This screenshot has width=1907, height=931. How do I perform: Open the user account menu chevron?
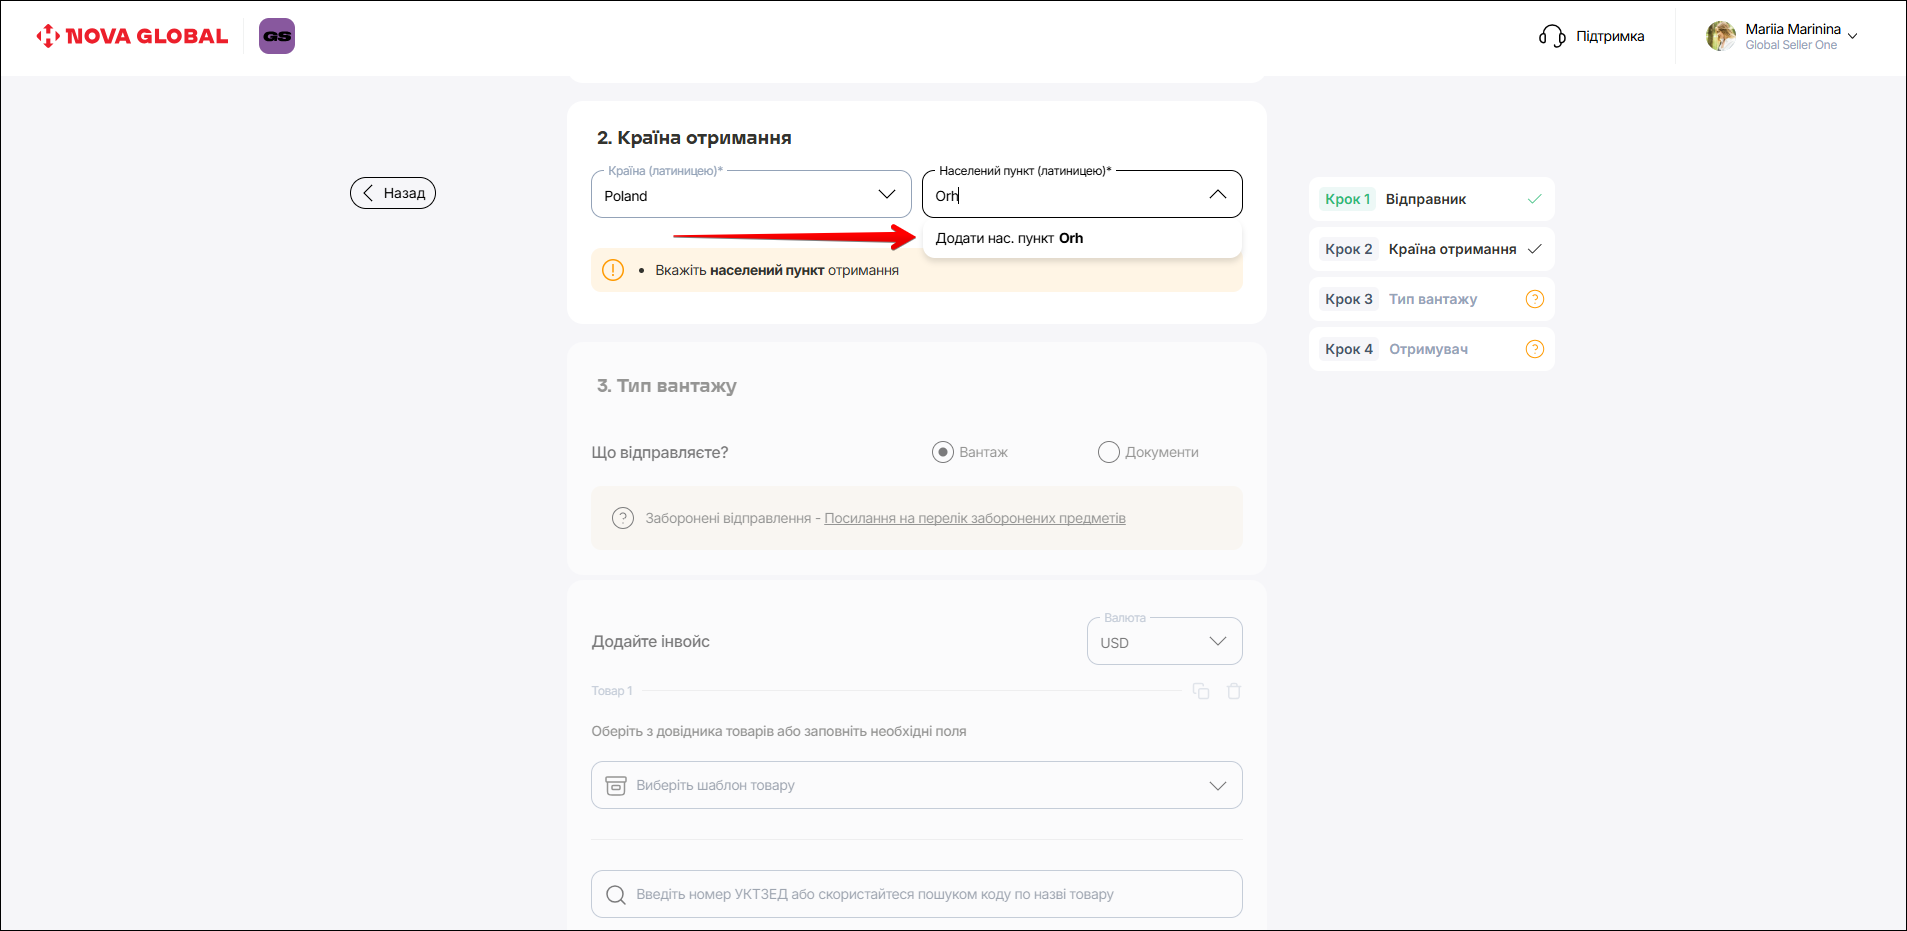pos(1853,36)
